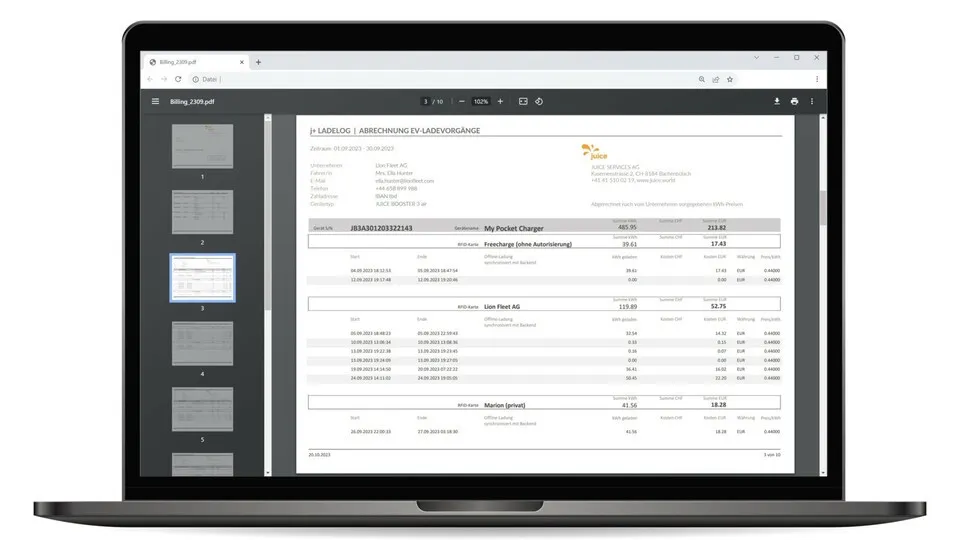Click the 102% zoom level field
The height and width of the screenshot is (540, 960).
pos(481,102)
